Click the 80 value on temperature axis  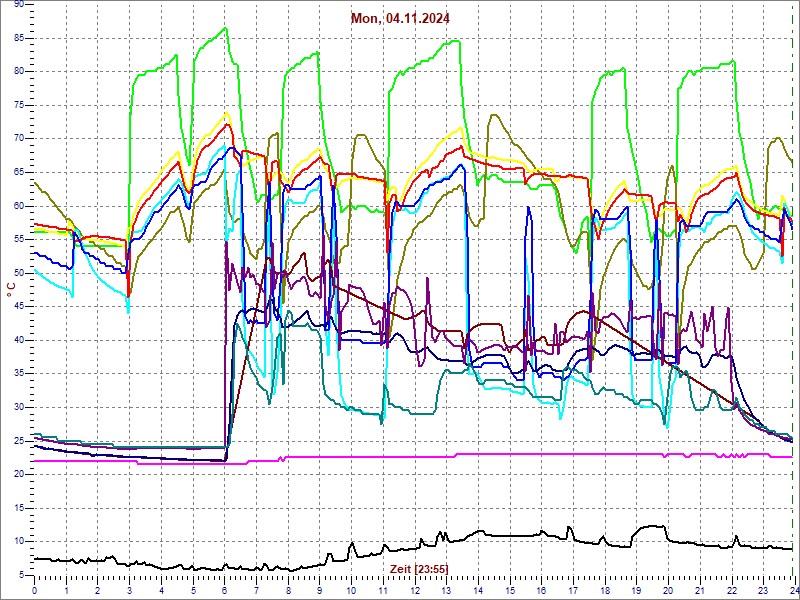[18, 71]
